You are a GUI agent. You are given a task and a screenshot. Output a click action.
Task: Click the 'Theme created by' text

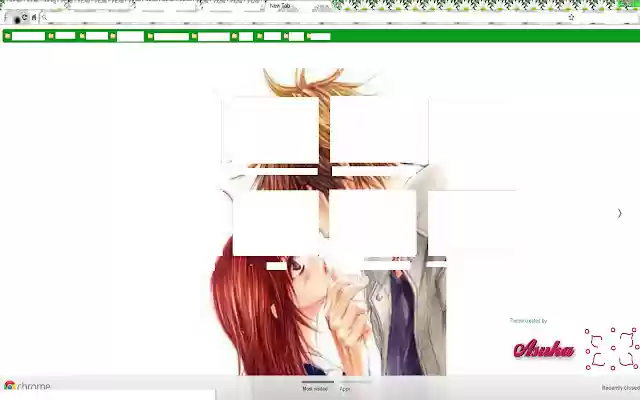[529, 321]
